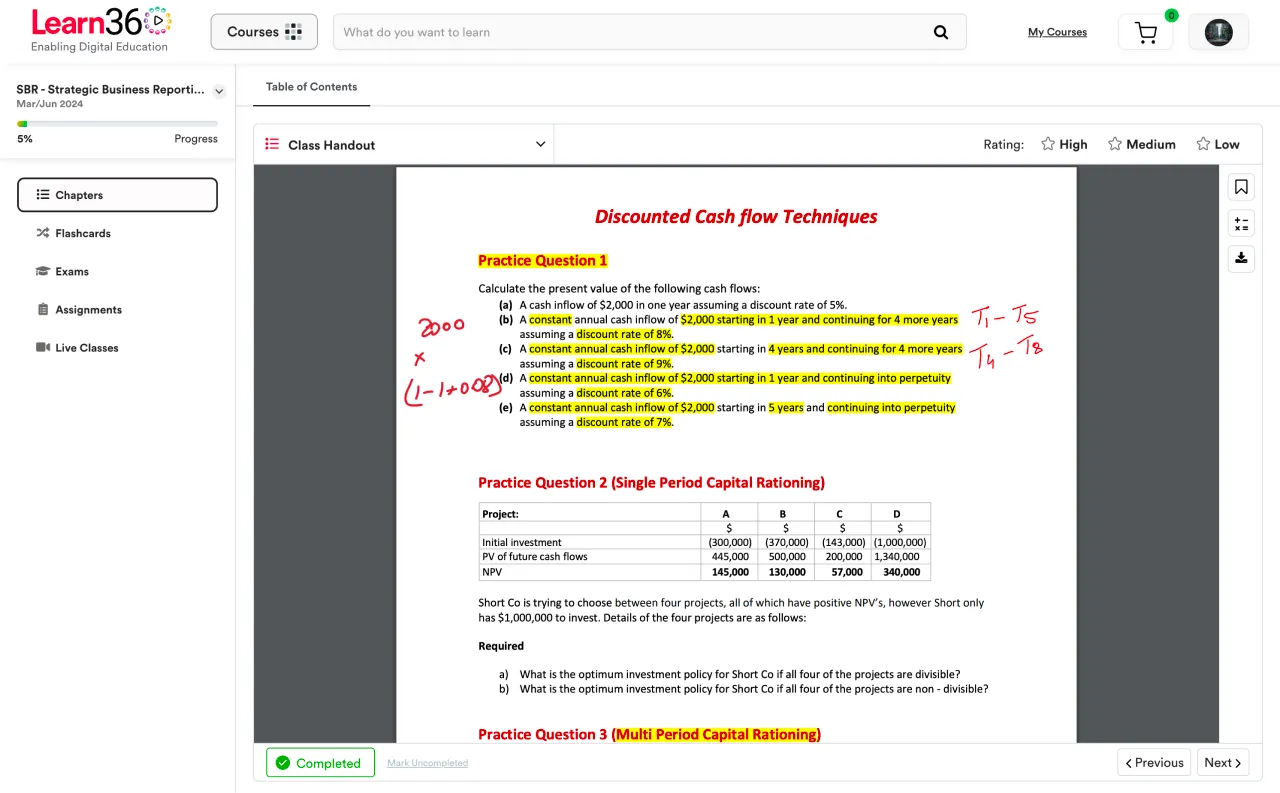Click the Live Classes camera icon
The width and height of the screenshot is (1280, 793).
coord(43,348)
